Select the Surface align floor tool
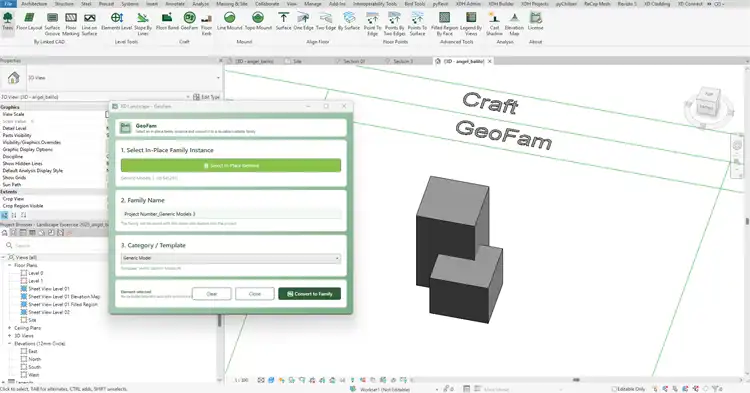The height and width of the screenshot is (393, 750). (x=283, y=22)
